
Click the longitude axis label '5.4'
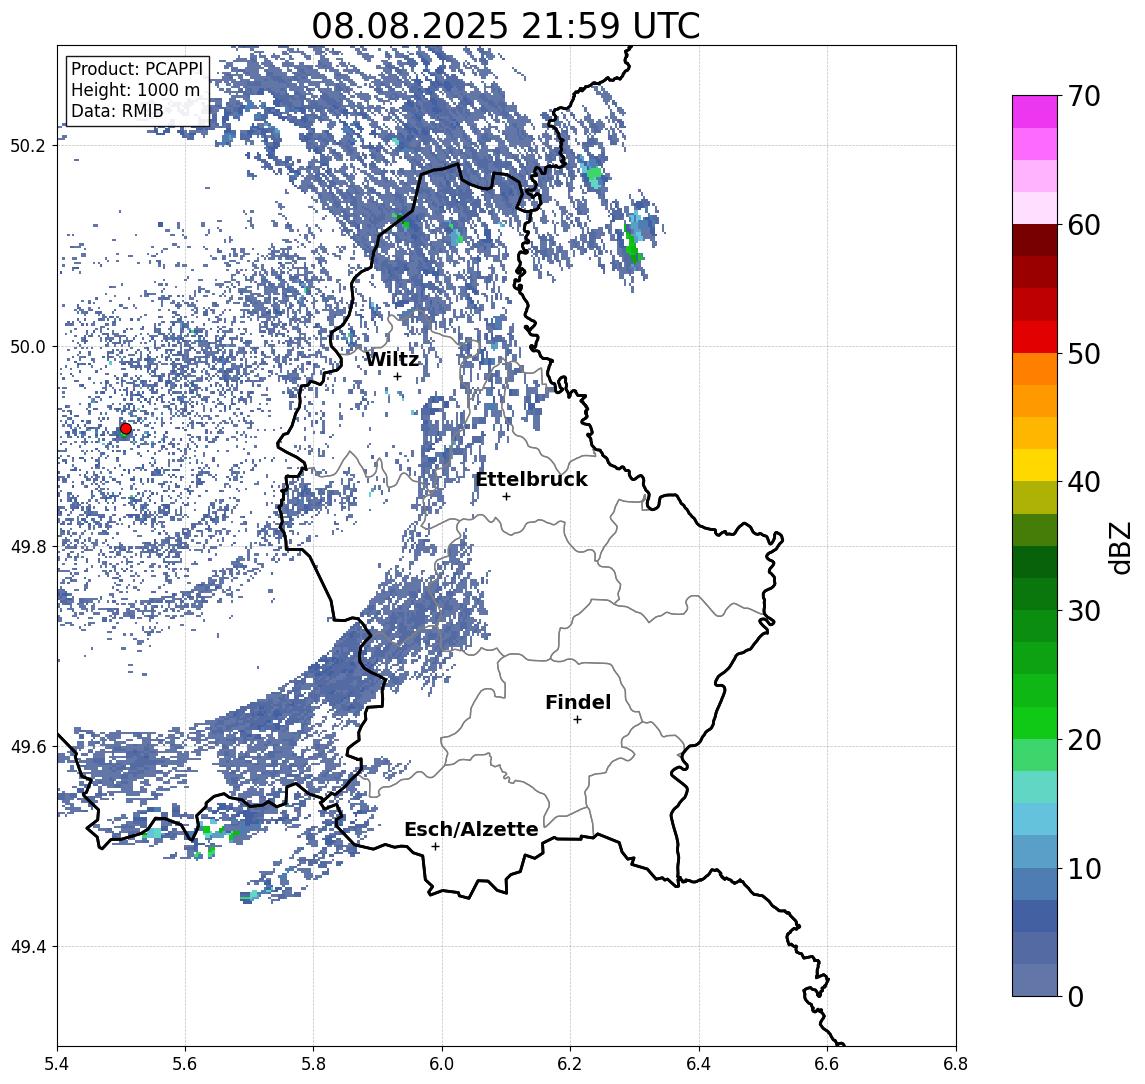[58, 1064]
